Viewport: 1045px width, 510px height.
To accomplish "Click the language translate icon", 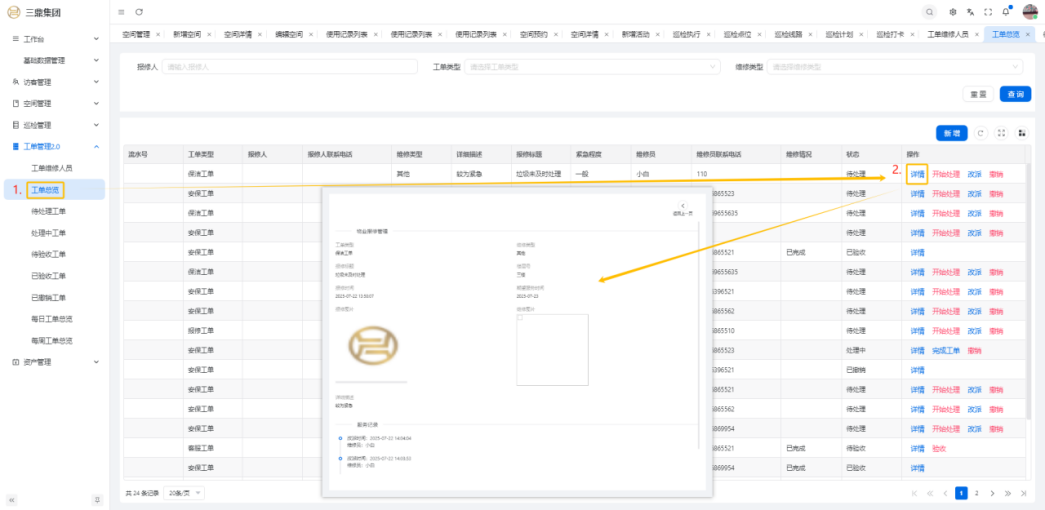I will click(x=970, y=11).
